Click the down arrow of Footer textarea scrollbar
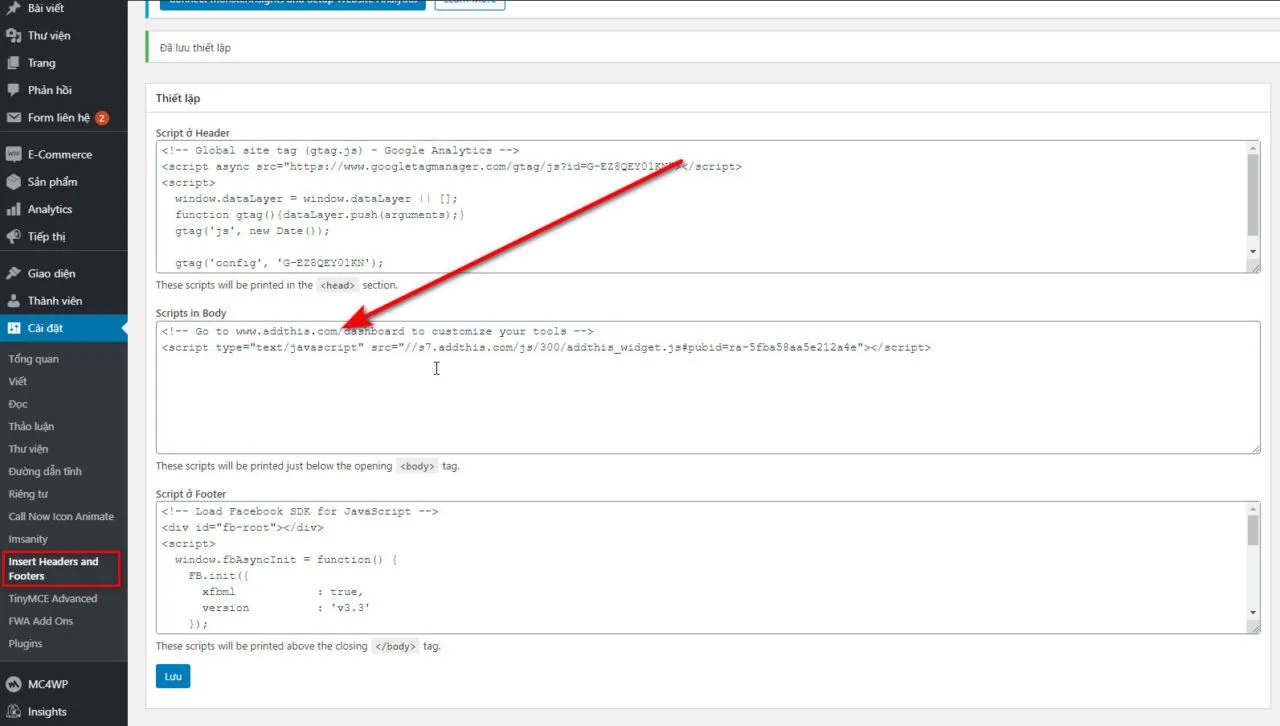Screen dimensions: 1280x726 click(x=1253, y=612)
